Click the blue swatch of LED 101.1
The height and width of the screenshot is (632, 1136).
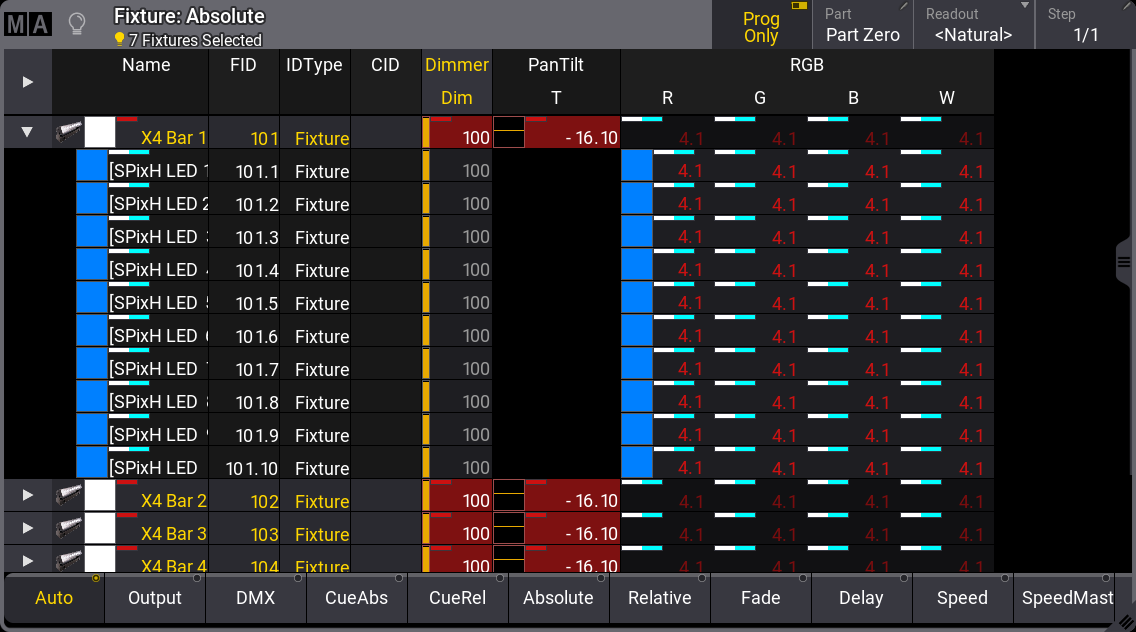92,166
